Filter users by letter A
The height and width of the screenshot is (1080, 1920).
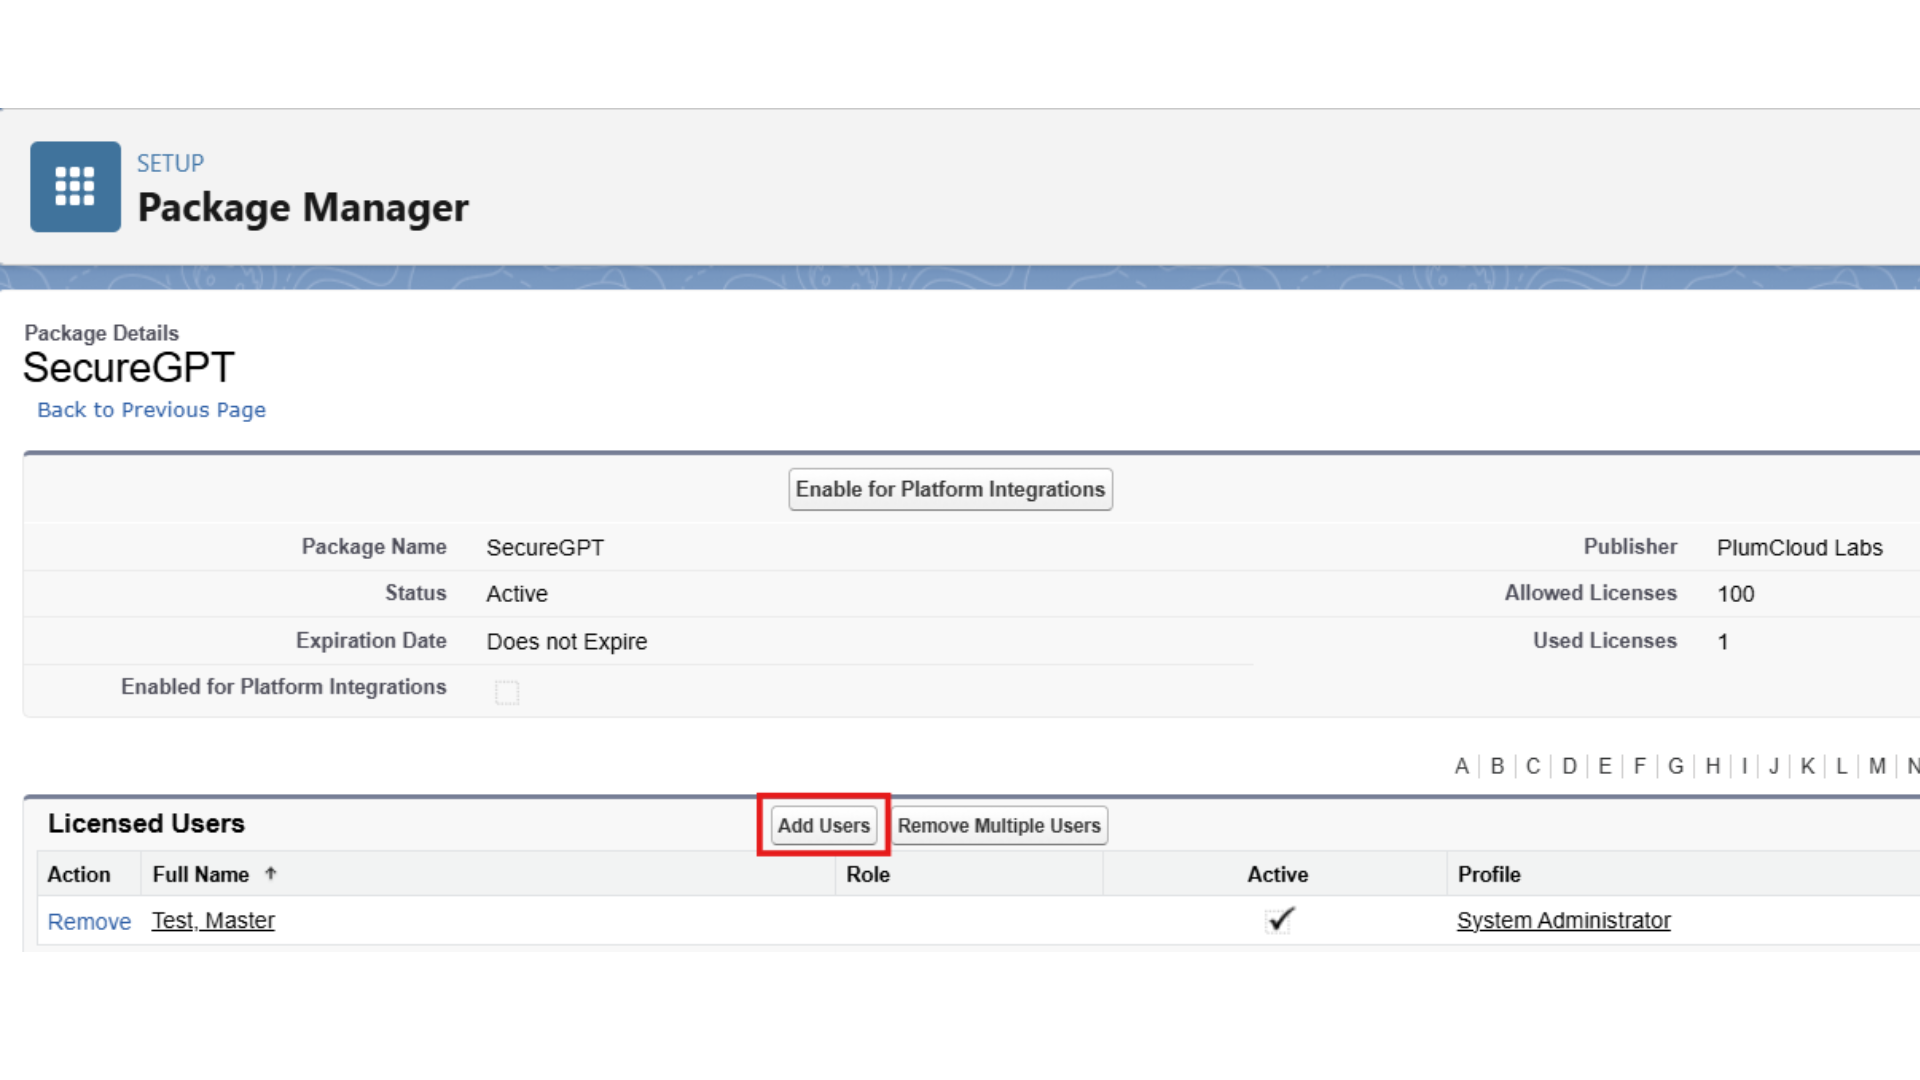[1461, 767]
